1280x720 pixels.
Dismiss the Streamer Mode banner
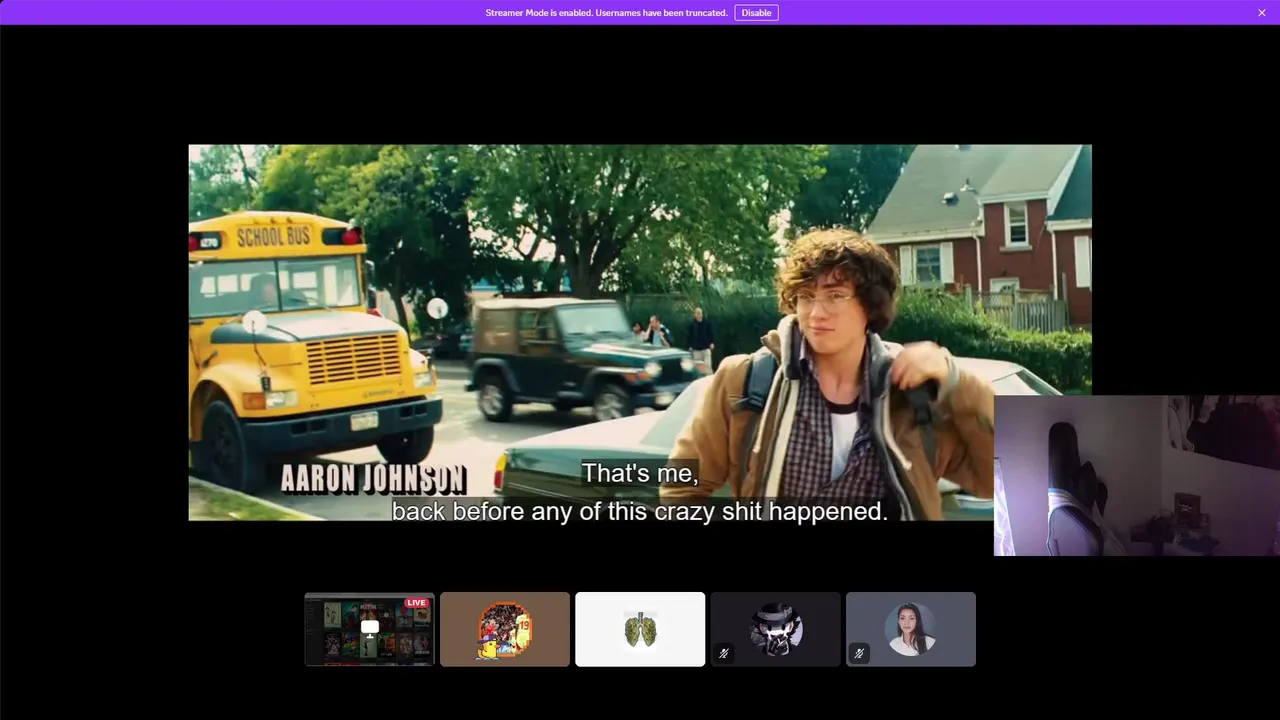[1262, 12]
